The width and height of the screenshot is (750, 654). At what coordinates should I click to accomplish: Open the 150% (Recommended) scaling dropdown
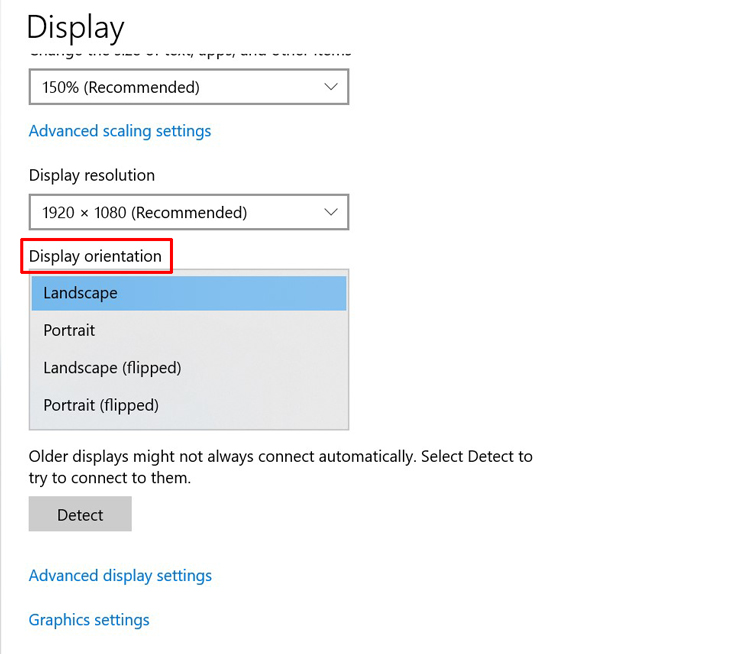[x=189, y=87]
